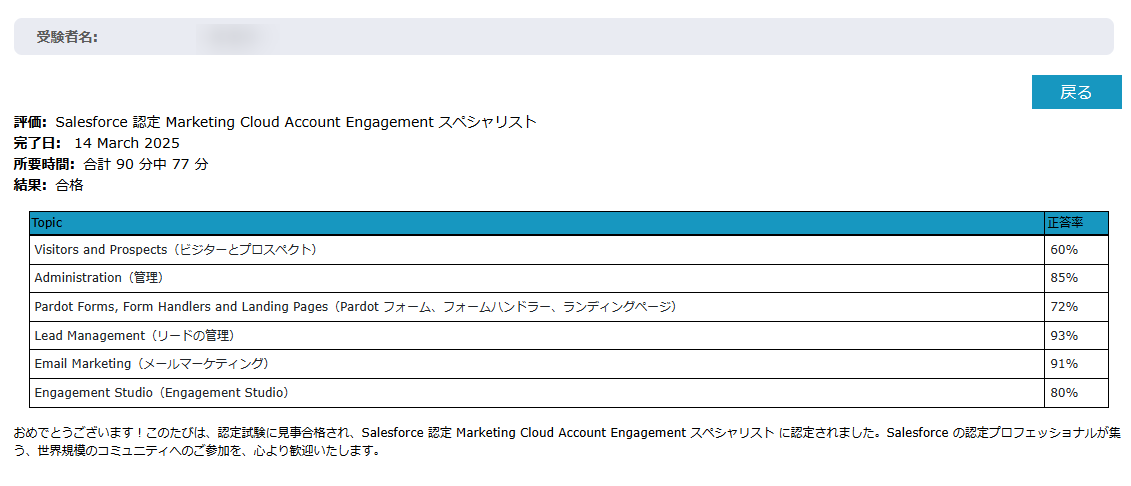Click the 評価 certification name line

tap(275, 122)
